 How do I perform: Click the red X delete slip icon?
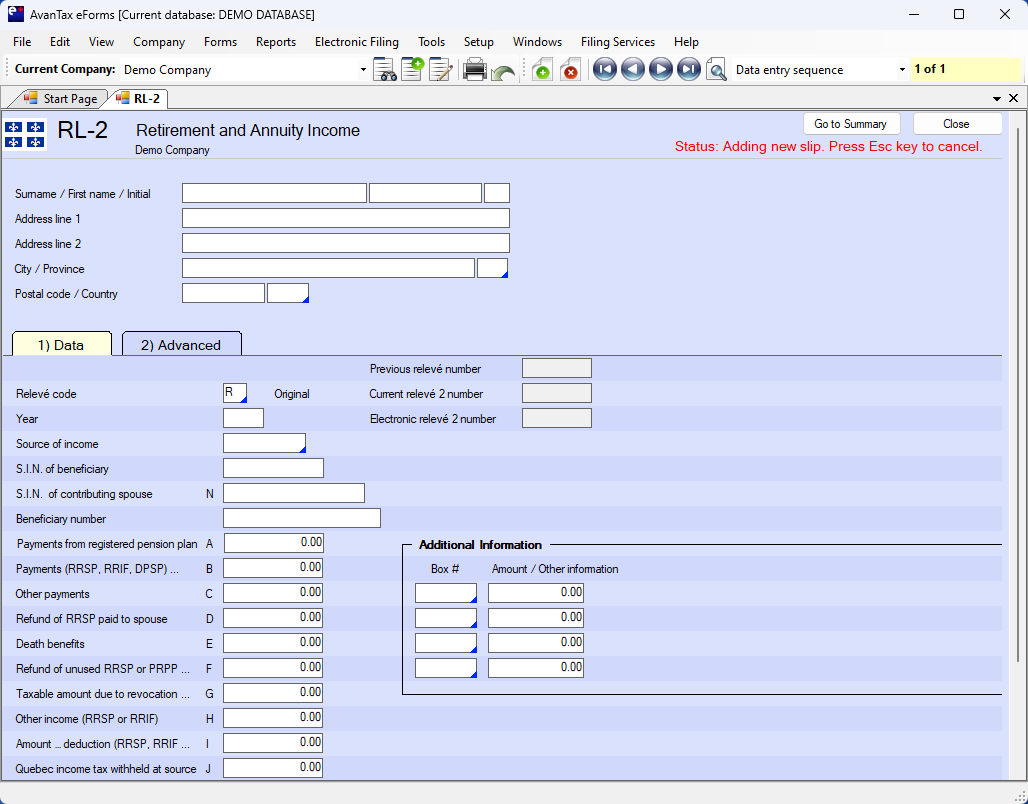click(x=570, y=70)
